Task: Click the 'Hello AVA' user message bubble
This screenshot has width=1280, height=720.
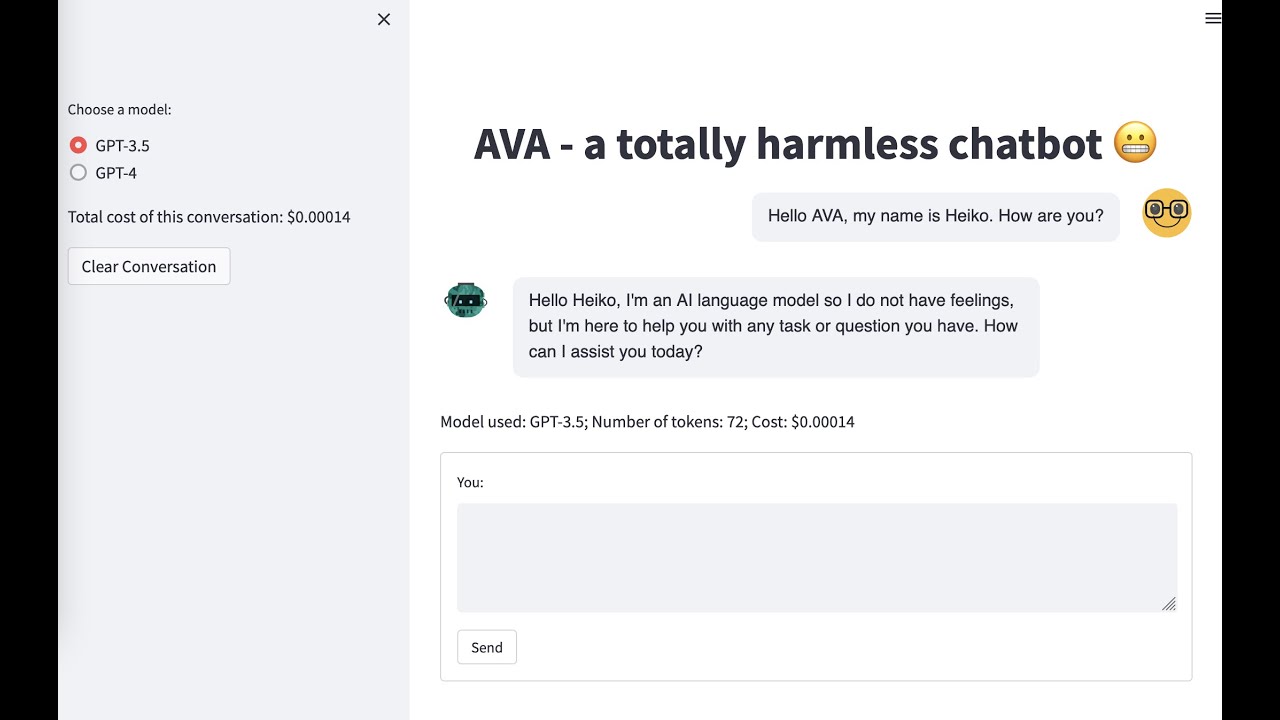Action: 935,216
